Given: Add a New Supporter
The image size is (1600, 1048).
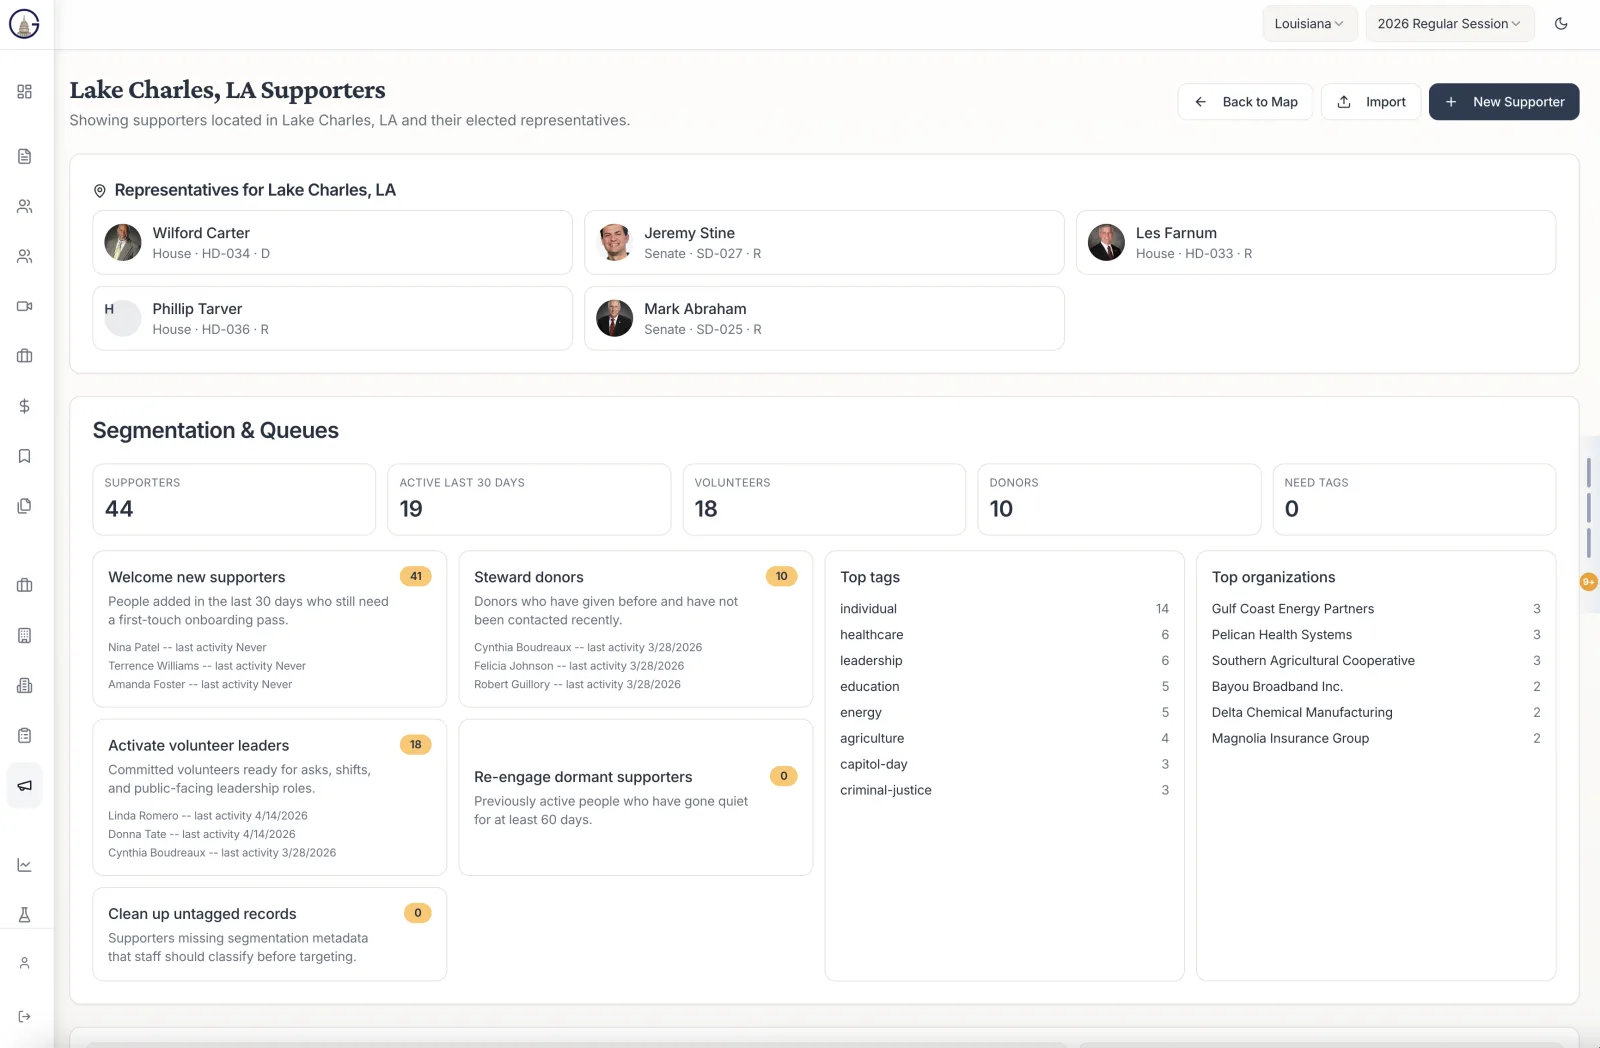Looking at the screenshot, I should point(1504,102).
